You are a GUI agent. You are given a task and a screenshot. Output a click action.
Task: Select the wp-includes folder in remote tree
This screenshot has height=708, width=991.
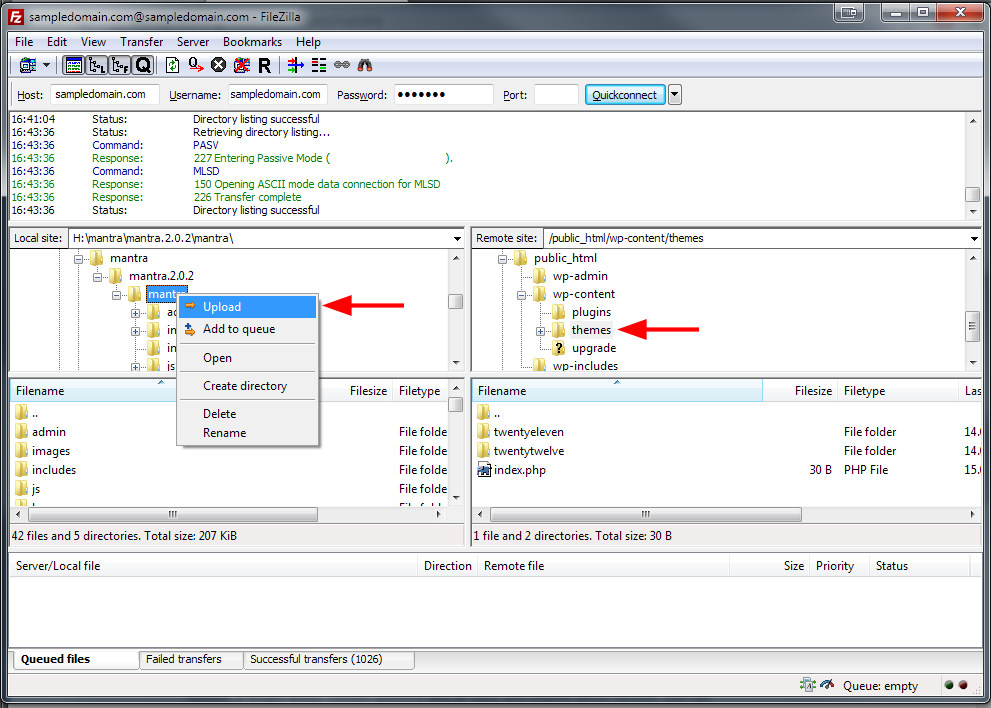[x=586, y=365]
